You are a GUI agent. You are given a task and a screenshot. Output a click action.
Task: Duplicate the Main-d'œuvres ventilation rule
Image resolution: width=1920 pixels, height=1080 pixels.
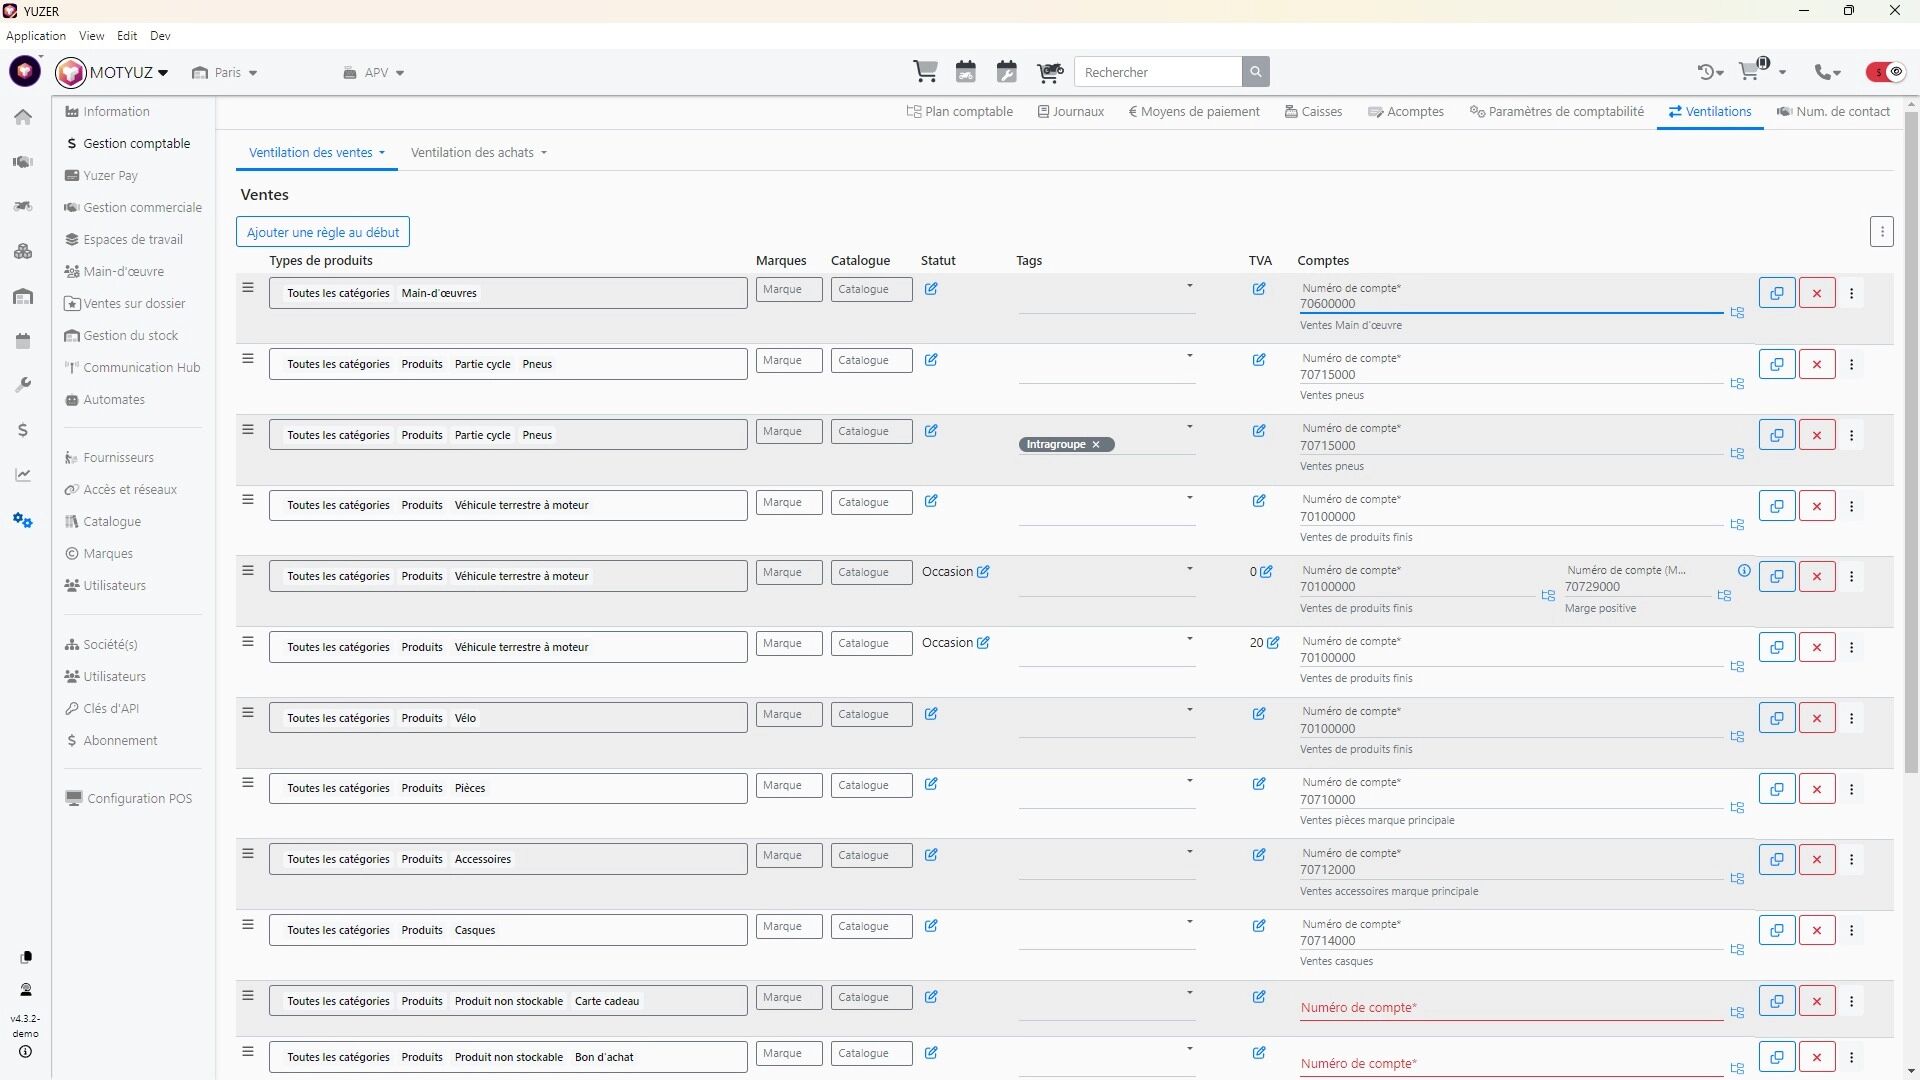[x=1777, y=294]
